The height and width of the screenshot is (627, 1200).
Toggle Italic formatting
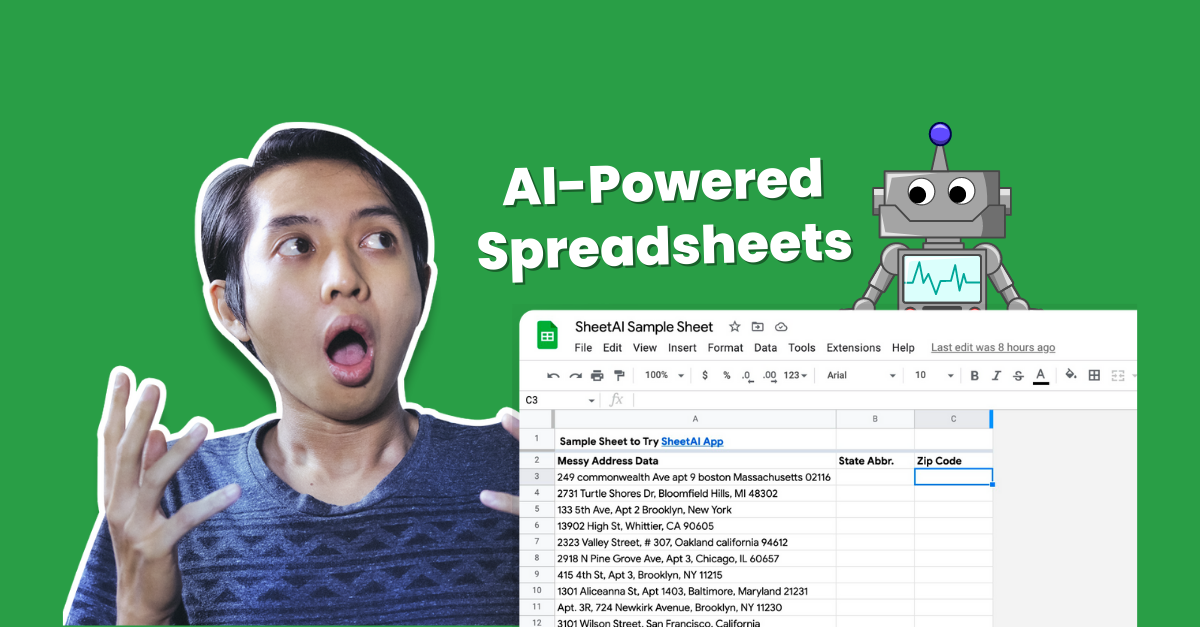click(x=996, y=376)
